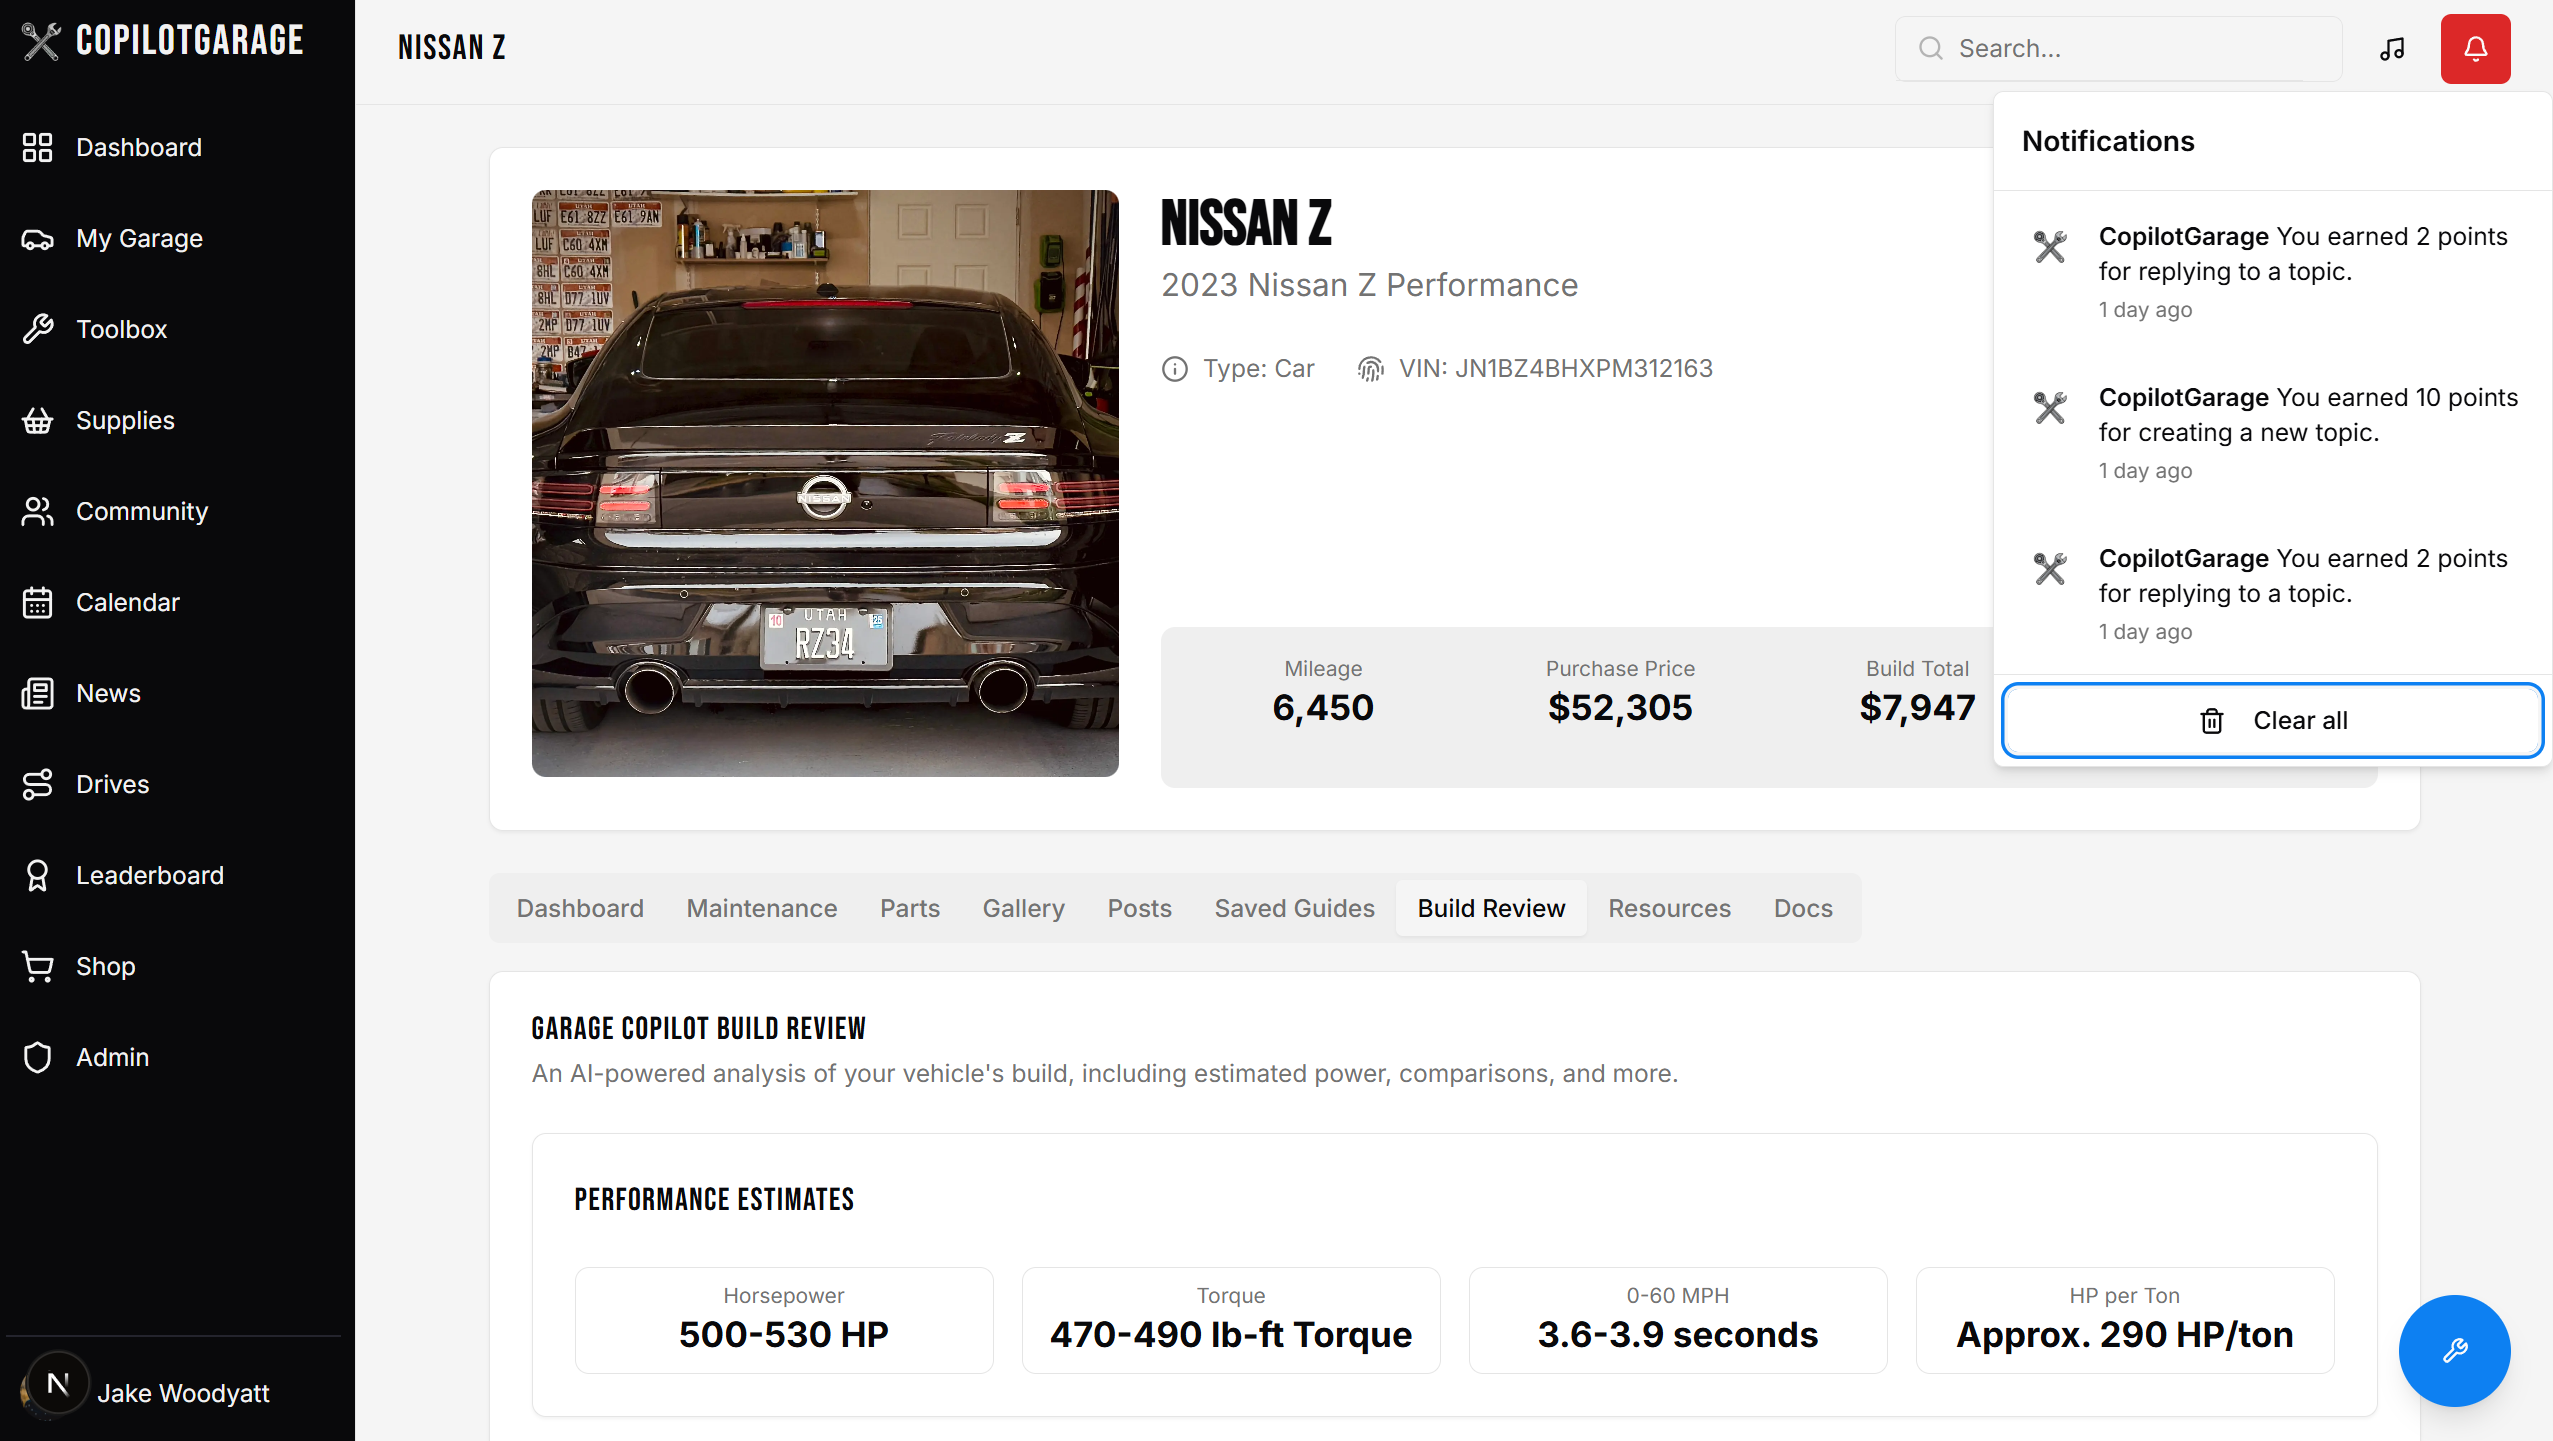This screenshot has width=2553, height=1441.
Task: Click the Search input field
Action: [x=2130, y=49]
